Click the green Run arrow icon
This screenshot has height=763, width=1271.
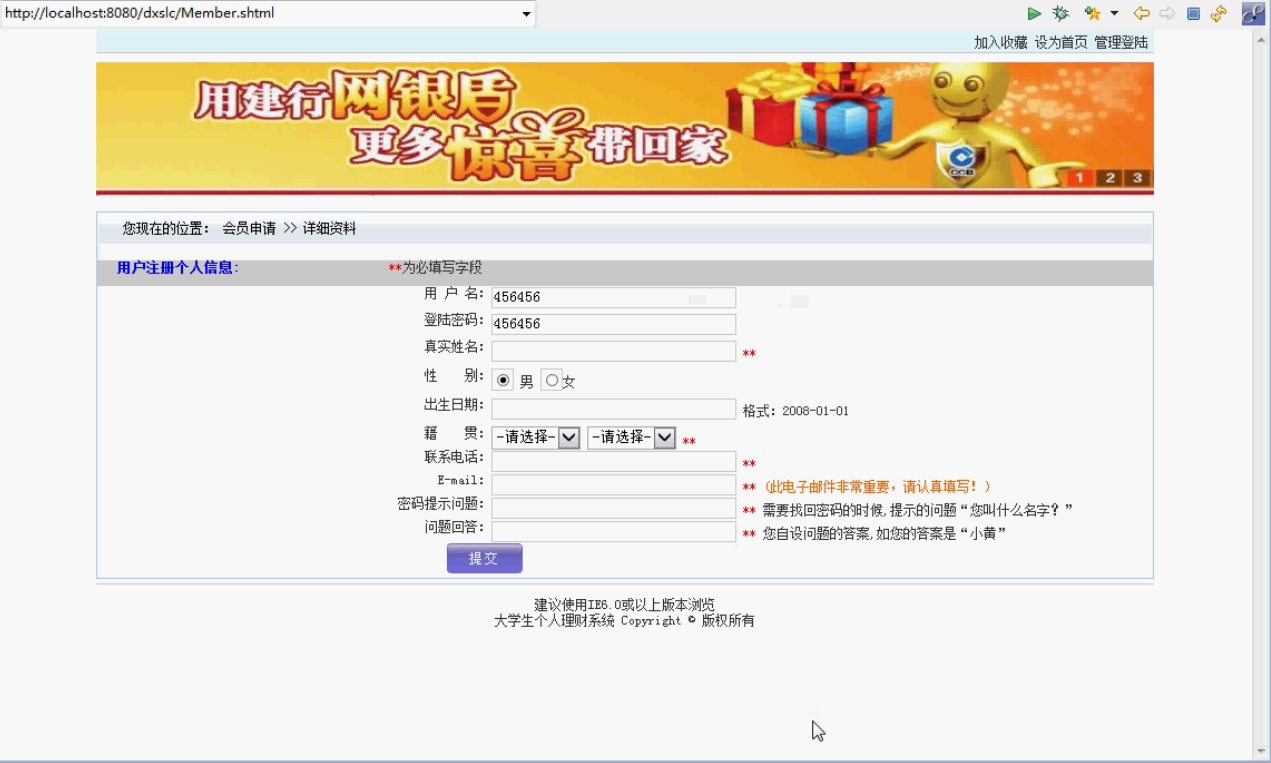tap(1034, 14)
